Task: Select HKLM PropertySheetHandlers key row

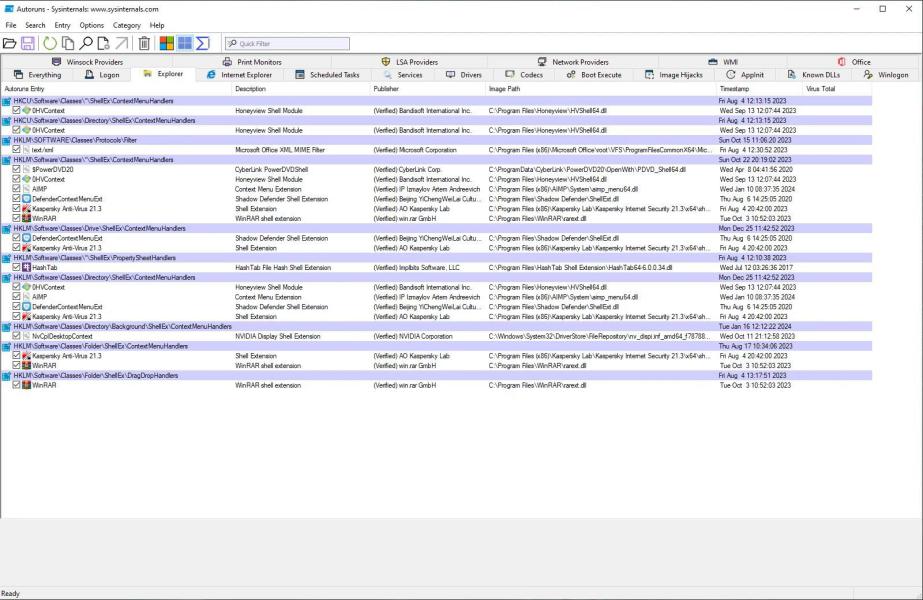Action: [x=436, y=258]
